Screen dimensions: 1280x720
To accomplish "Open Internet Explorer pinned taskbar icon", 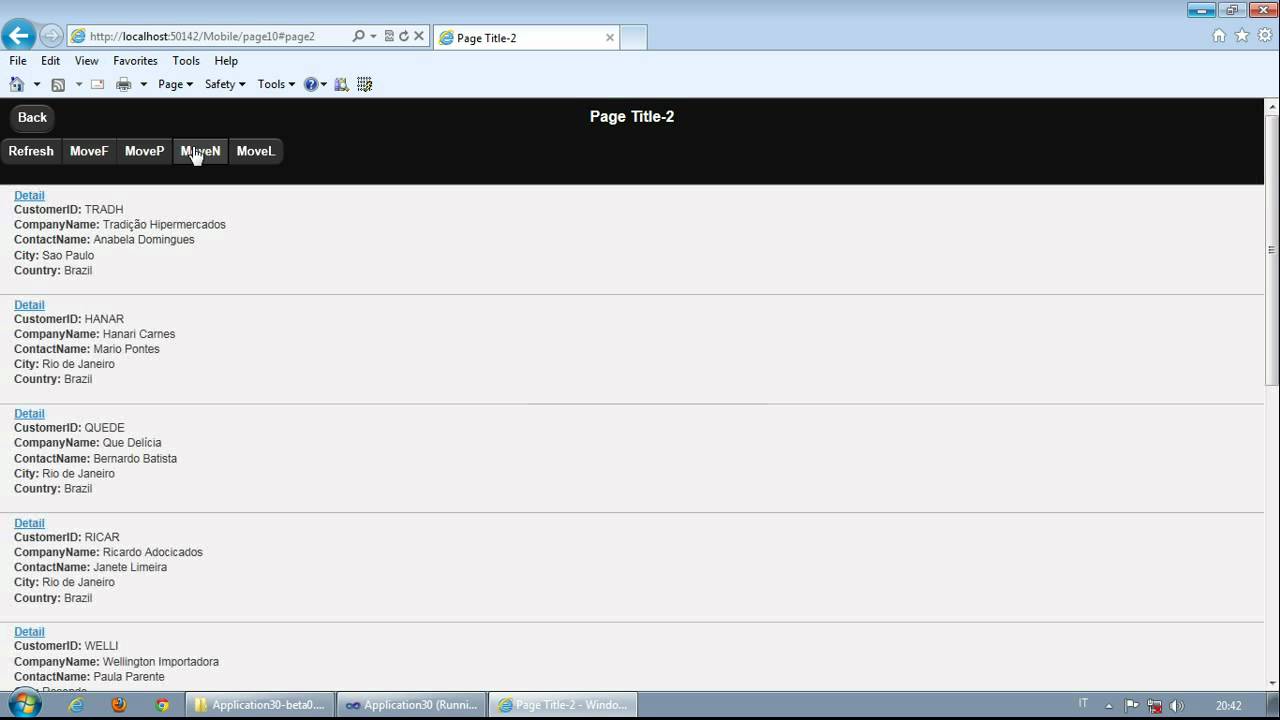I will tap(76, 705).
